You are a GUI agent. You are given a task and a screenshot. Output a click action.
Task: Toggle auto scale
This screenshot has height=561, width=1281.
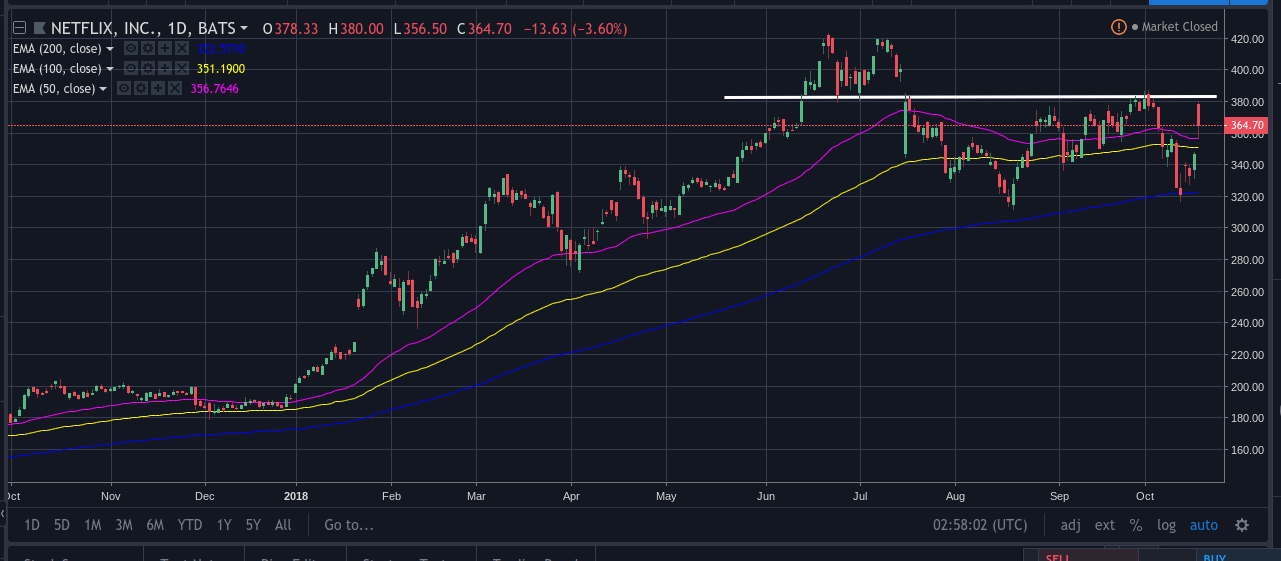tap(1204, 525)
